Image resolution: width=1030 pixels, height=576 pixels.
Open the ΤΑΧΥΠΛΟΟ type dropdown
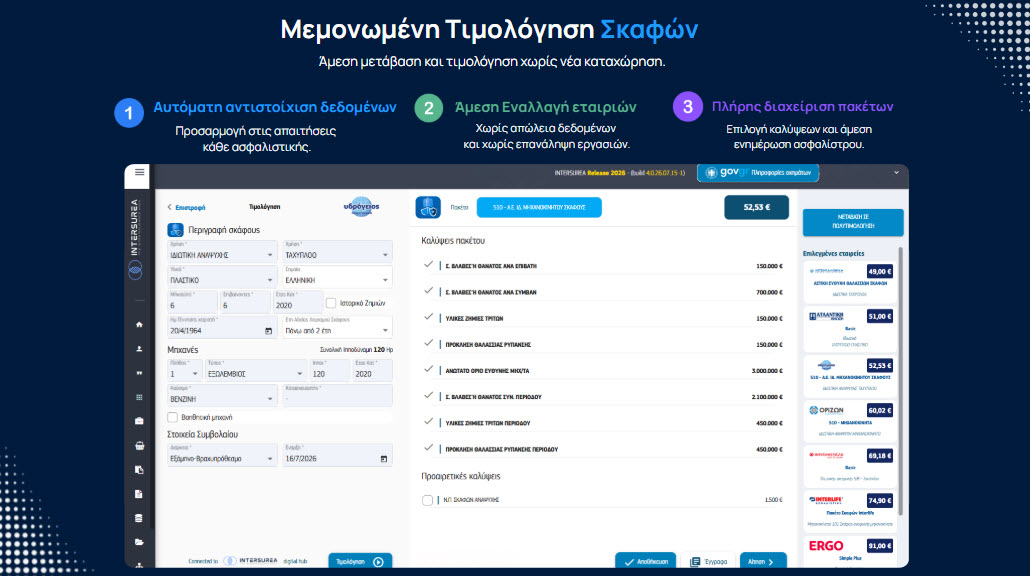[x=337, y=252]
